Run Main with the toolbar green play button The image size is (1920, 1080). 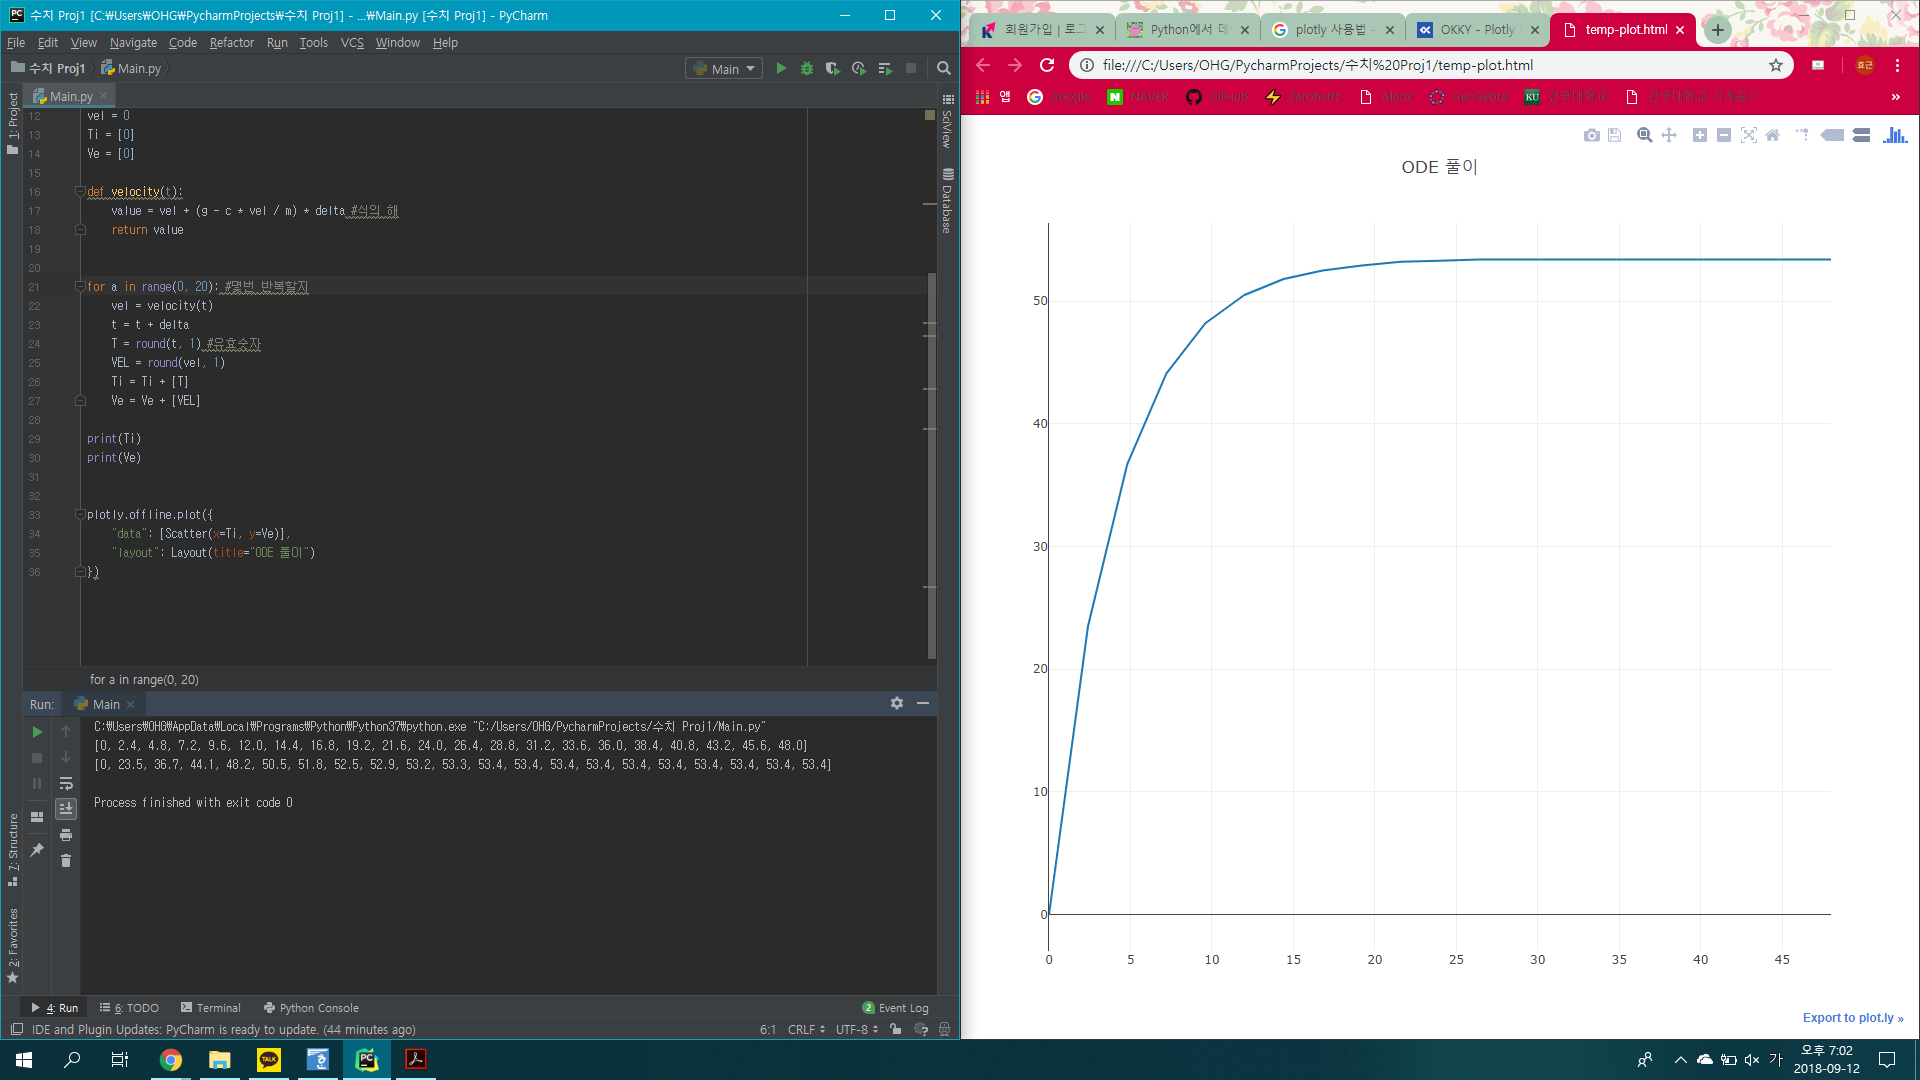pos(781,69)
